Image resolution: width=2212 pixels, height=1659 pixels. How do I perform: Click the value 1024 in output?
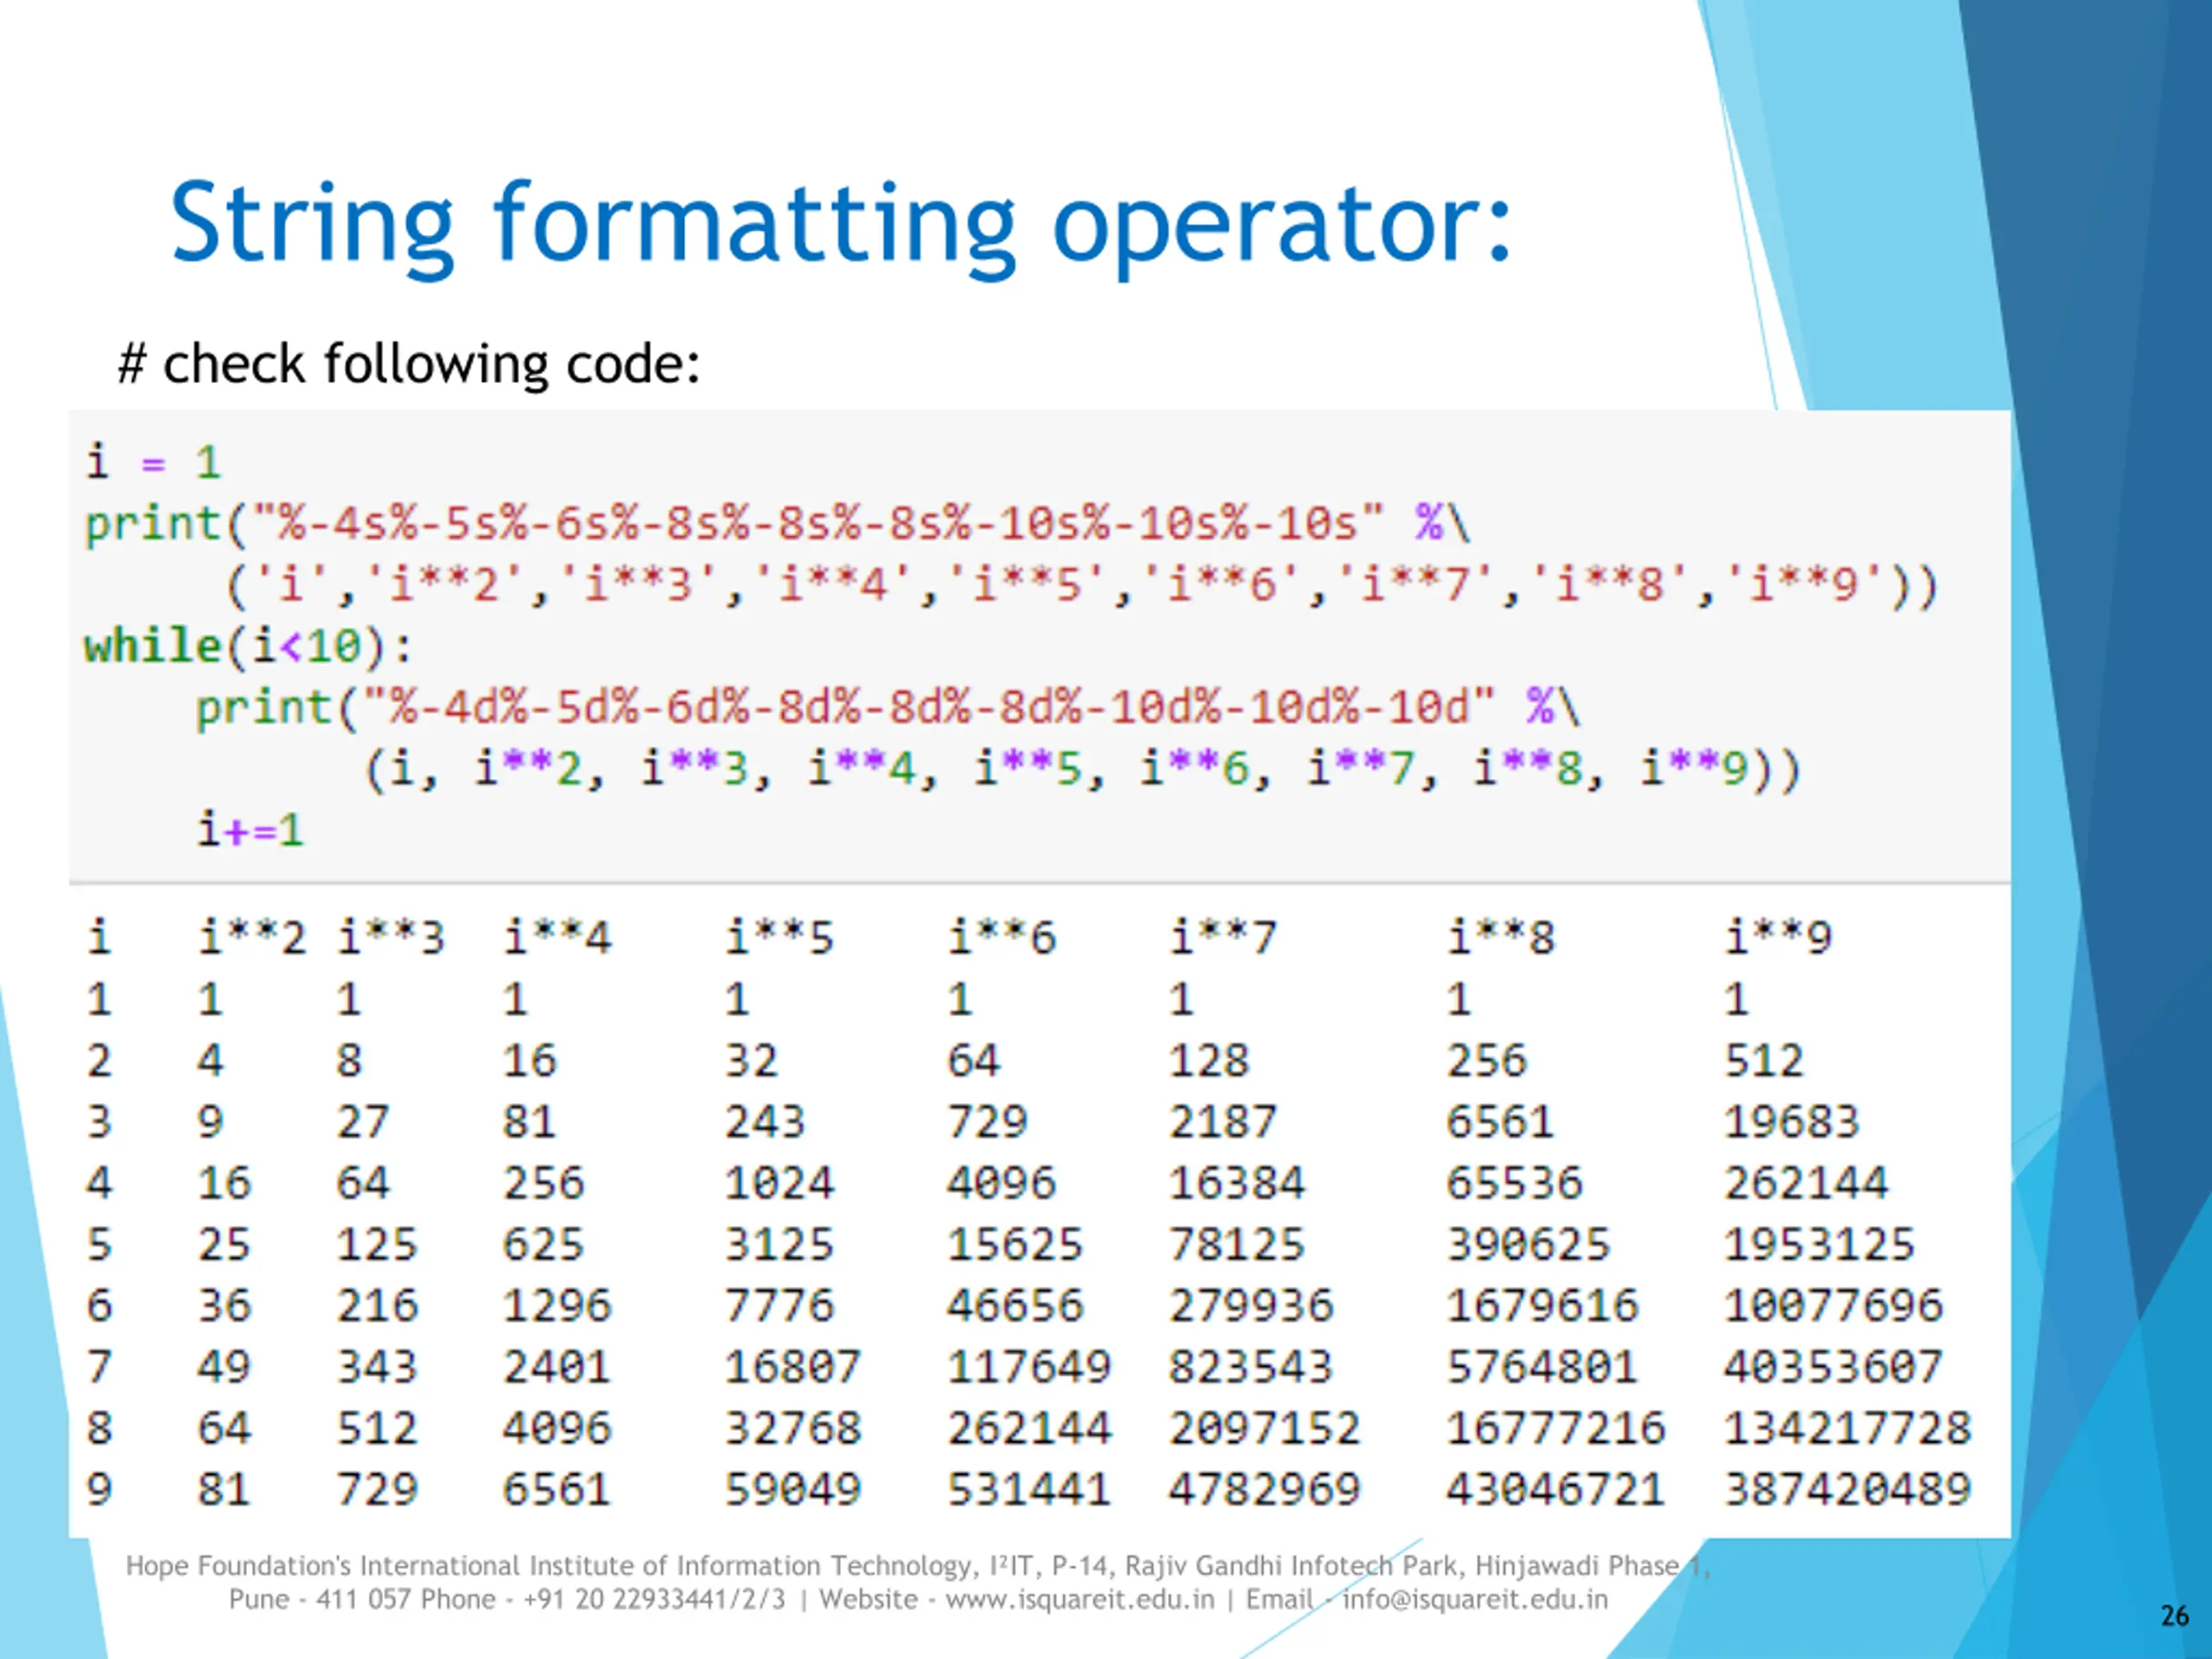point(779,1183)
